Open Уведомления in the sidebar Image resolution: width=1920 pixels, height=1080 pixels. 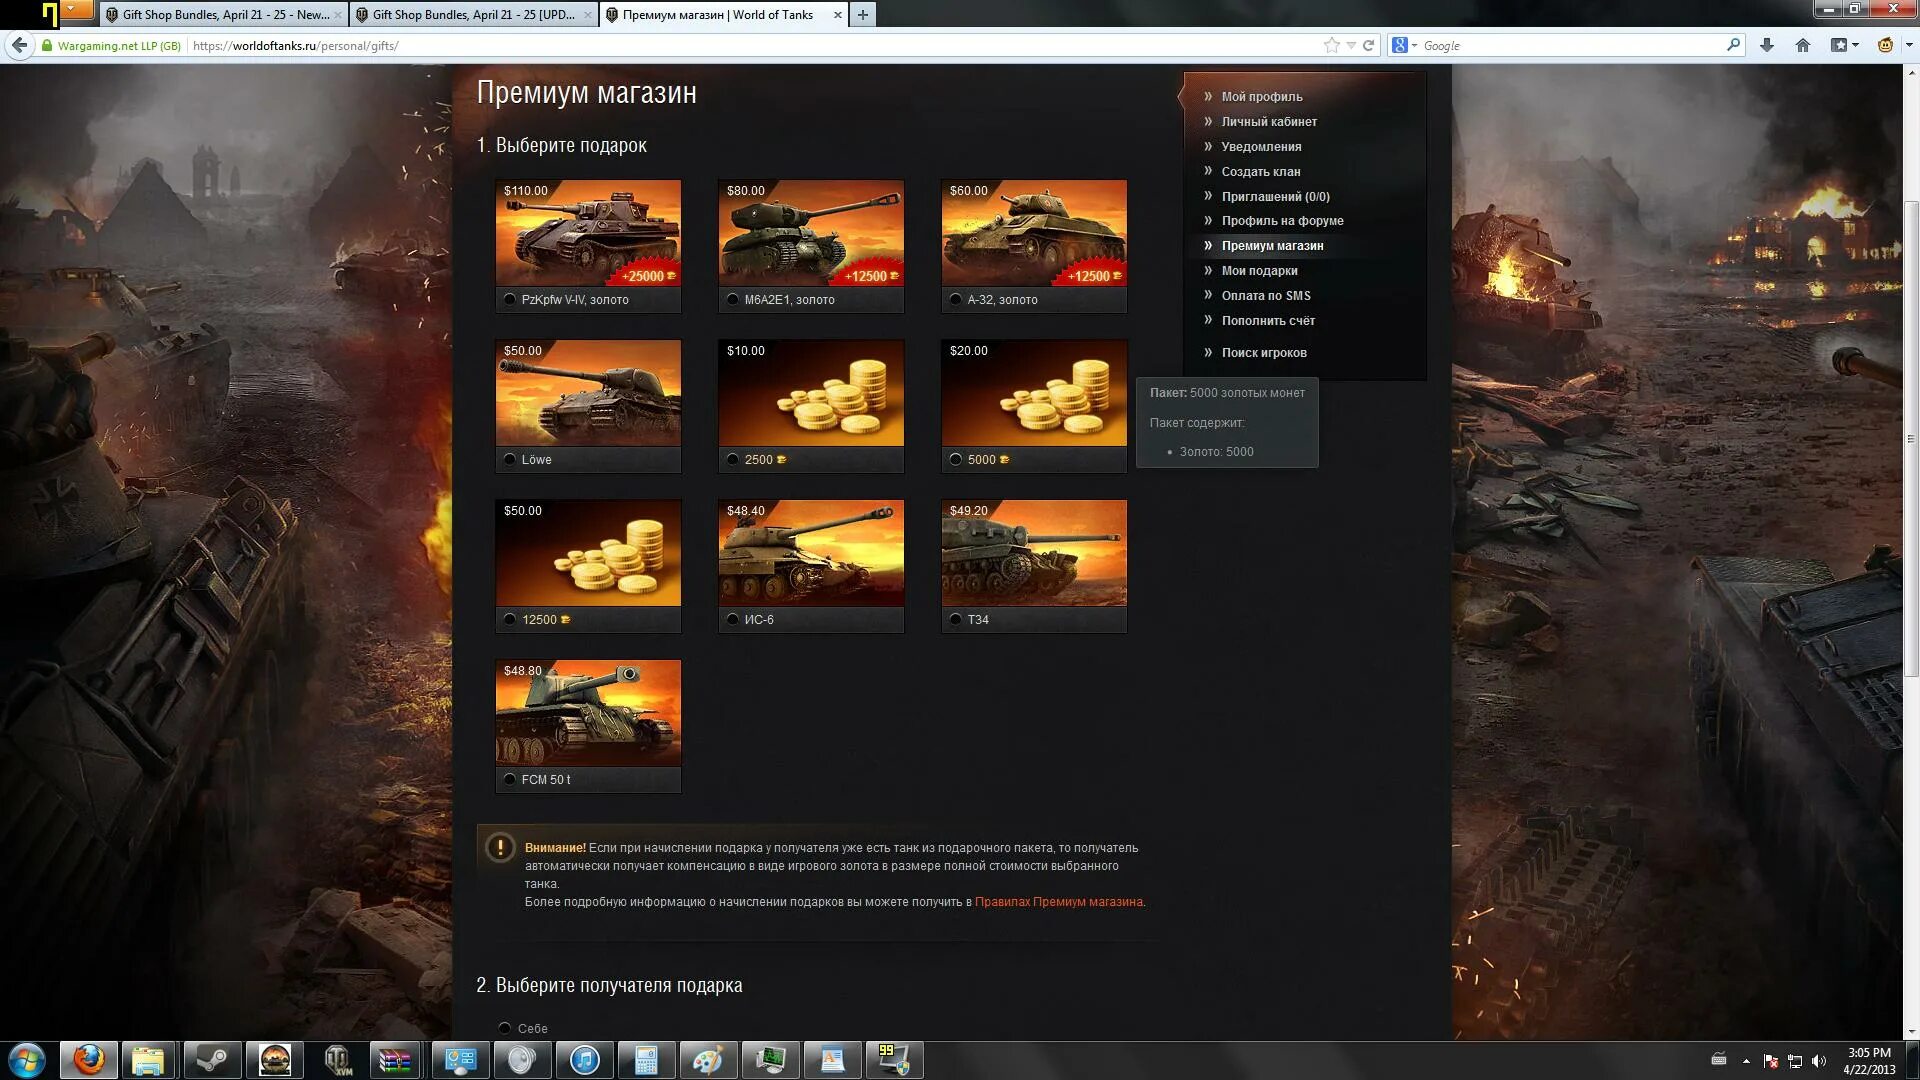point(1261,147)
